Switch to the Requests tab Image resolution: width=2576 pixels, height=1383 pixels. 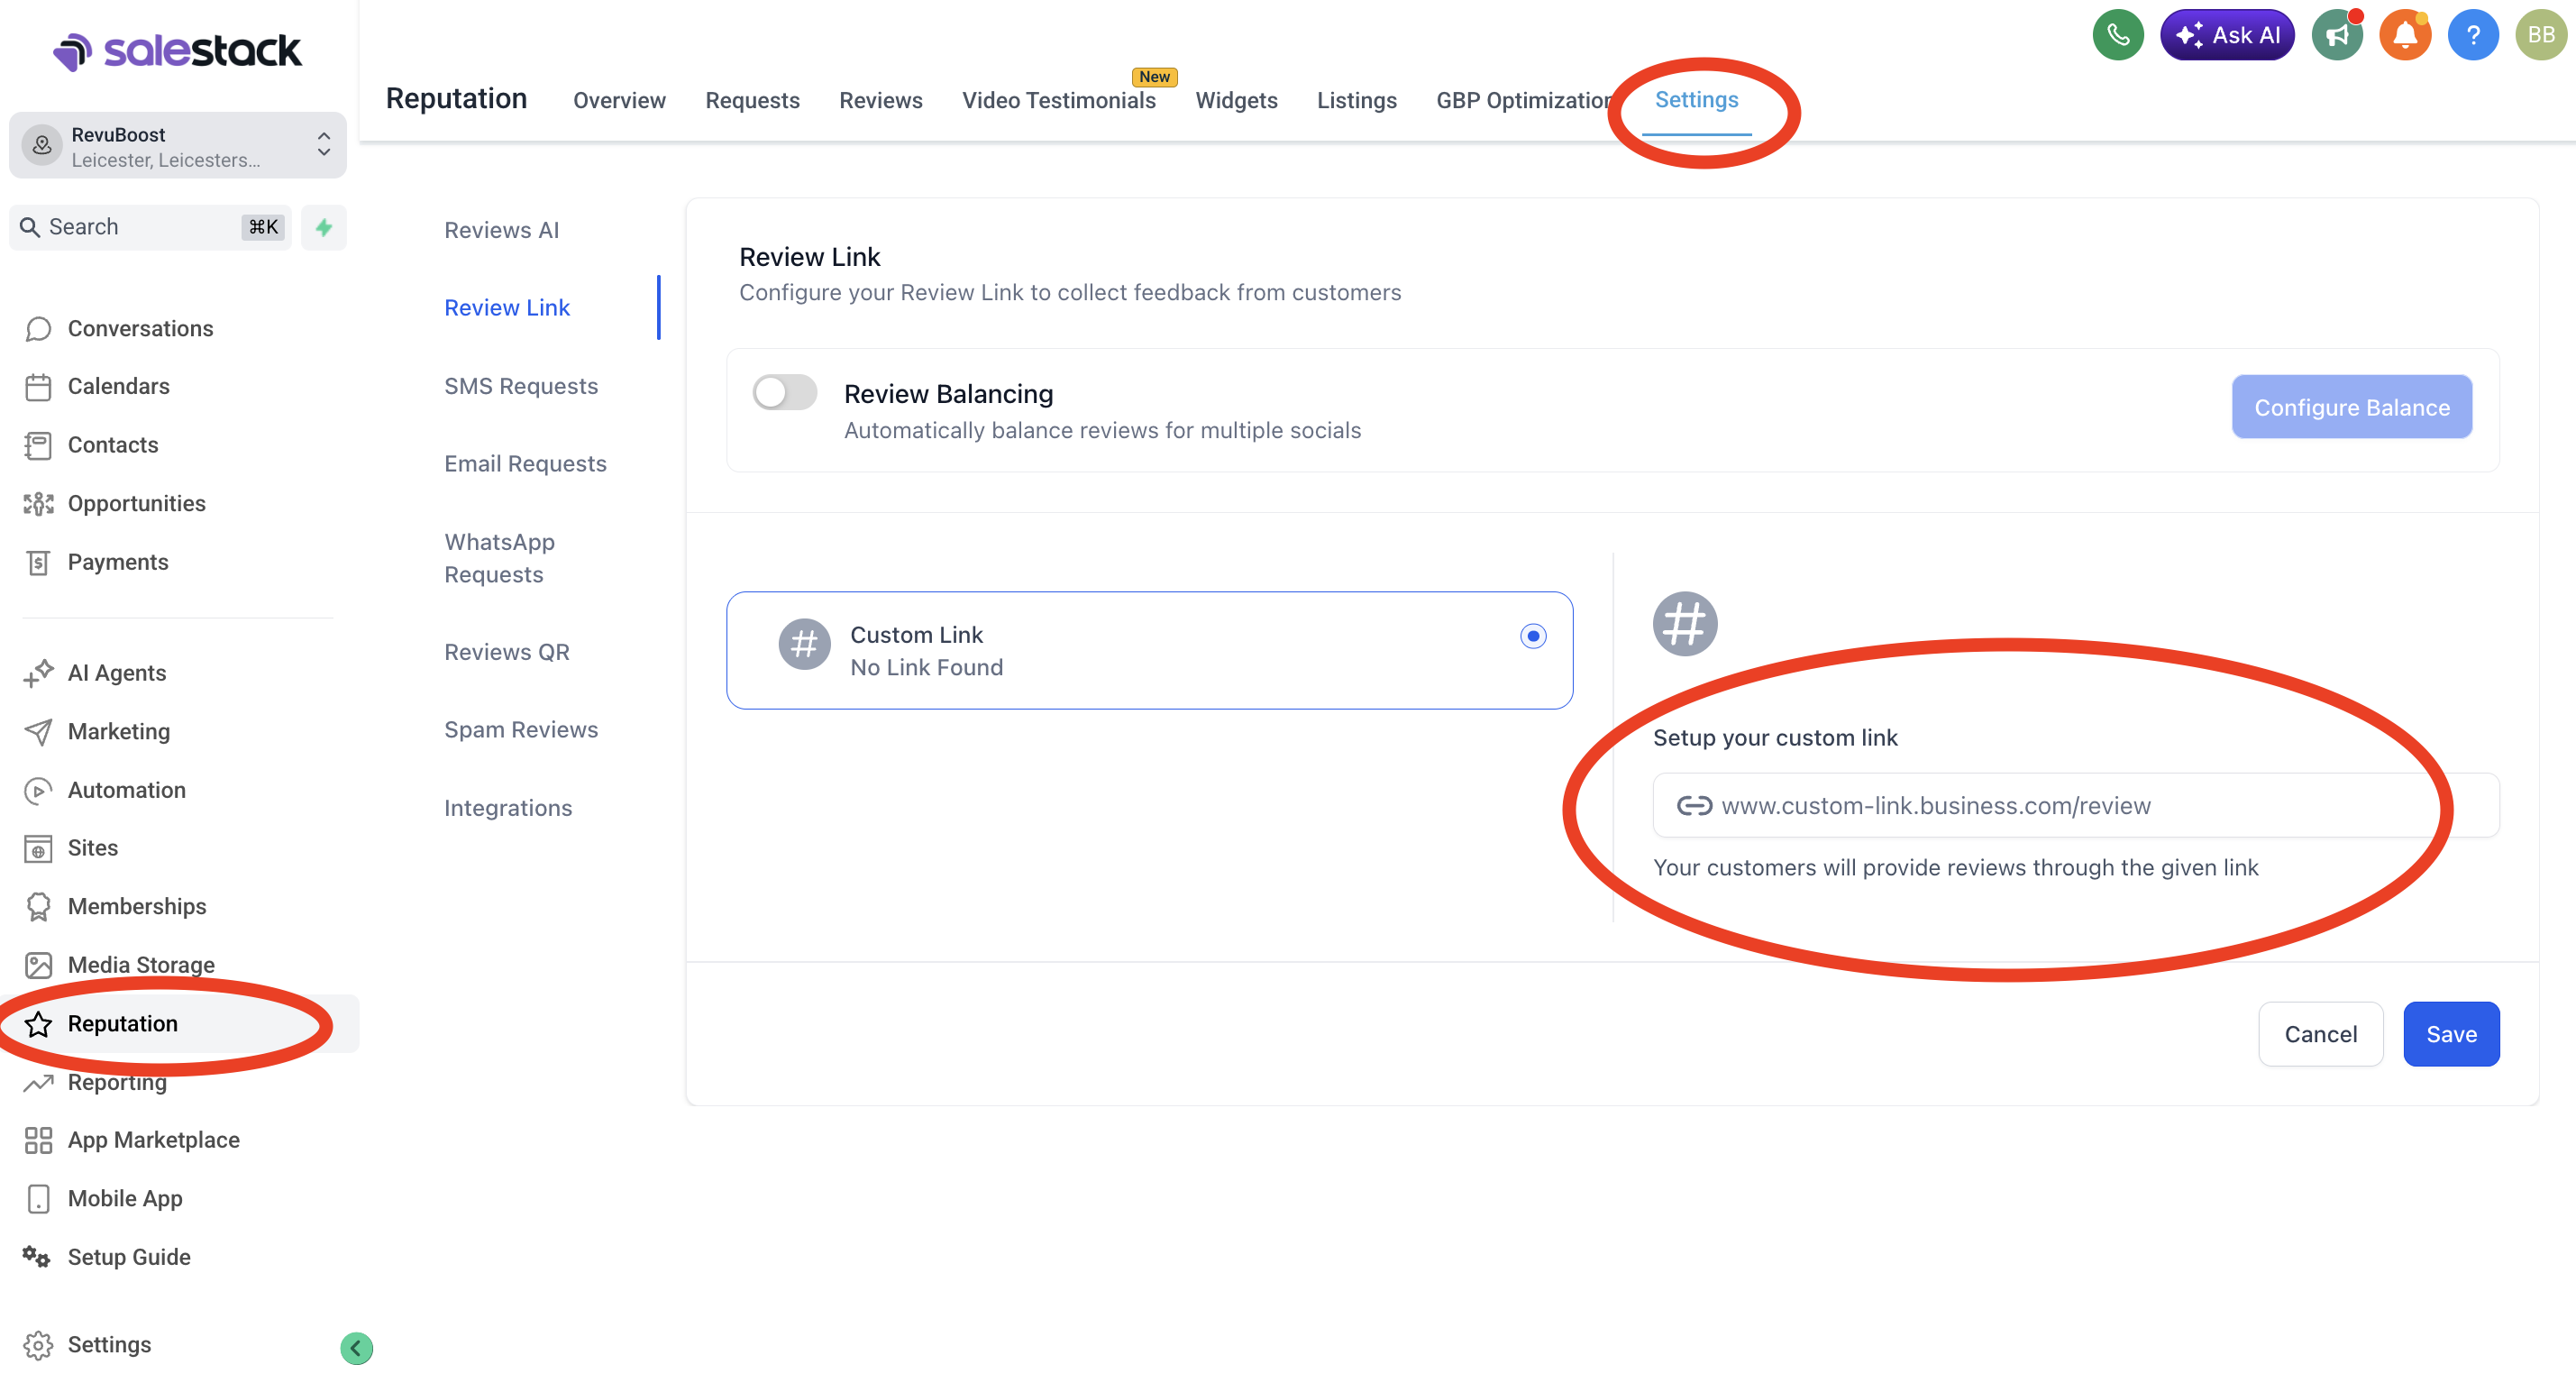click(x=752, y=100)
